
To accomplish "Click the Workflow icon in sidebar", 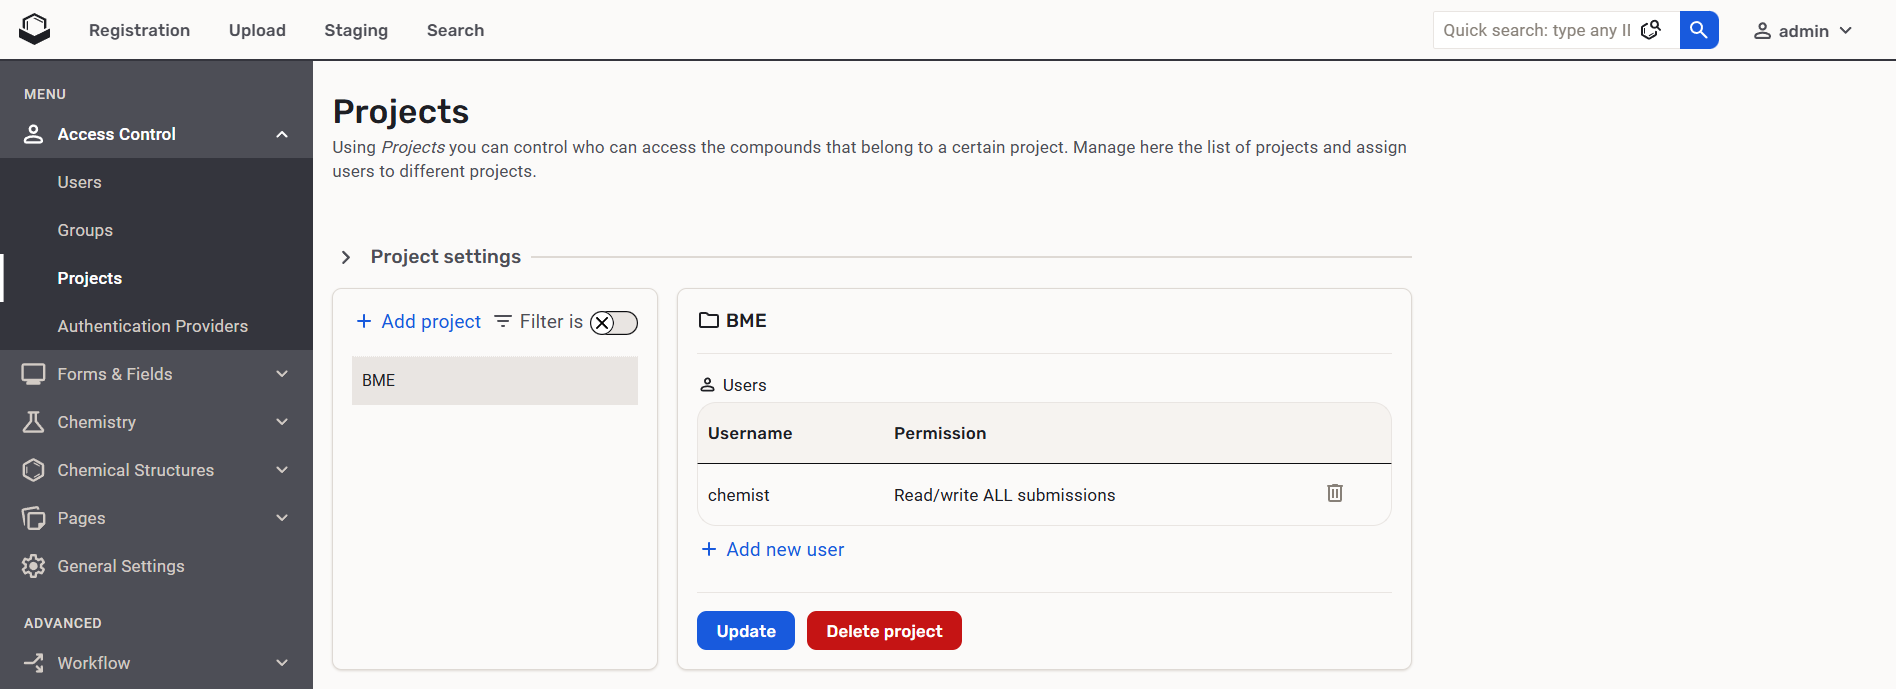I will point(33,663).
